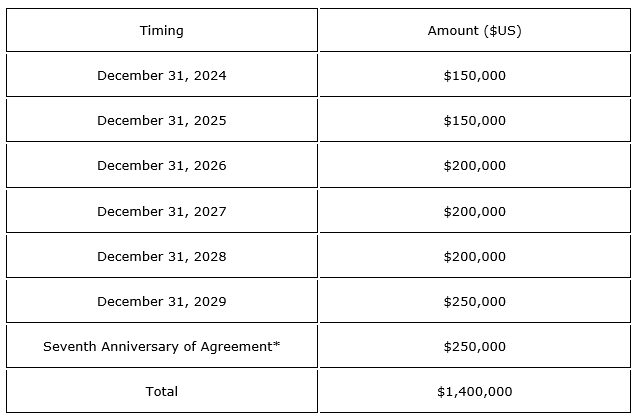Click the asterisk after the word Agreement
640x420 pixels.
point(276,345)
